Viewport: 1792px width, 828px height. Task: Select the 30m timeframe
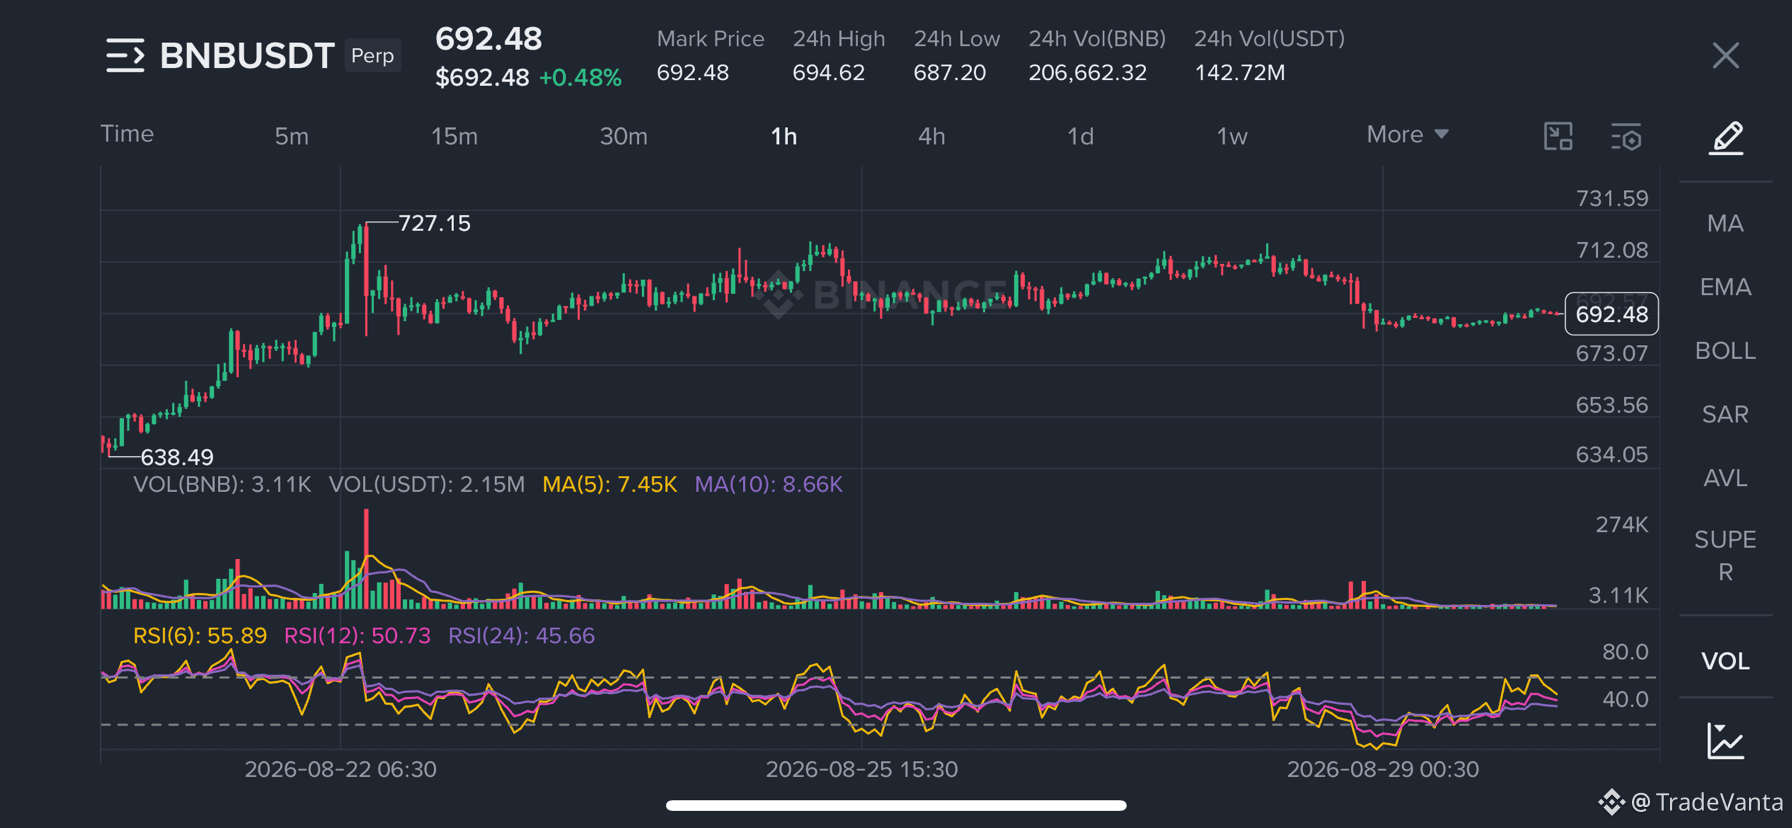click(x=623, y=136)
